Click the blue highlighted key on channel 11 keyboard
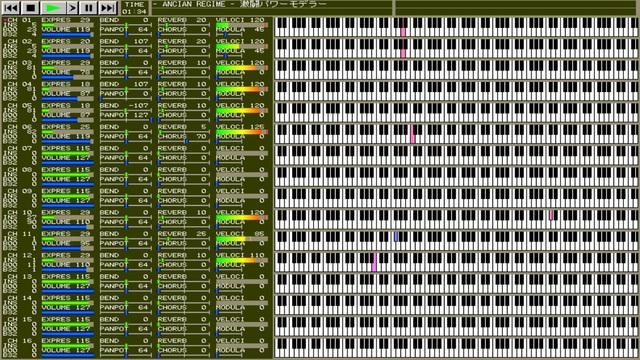Screen dimensions: 640x360 (396, 236)
